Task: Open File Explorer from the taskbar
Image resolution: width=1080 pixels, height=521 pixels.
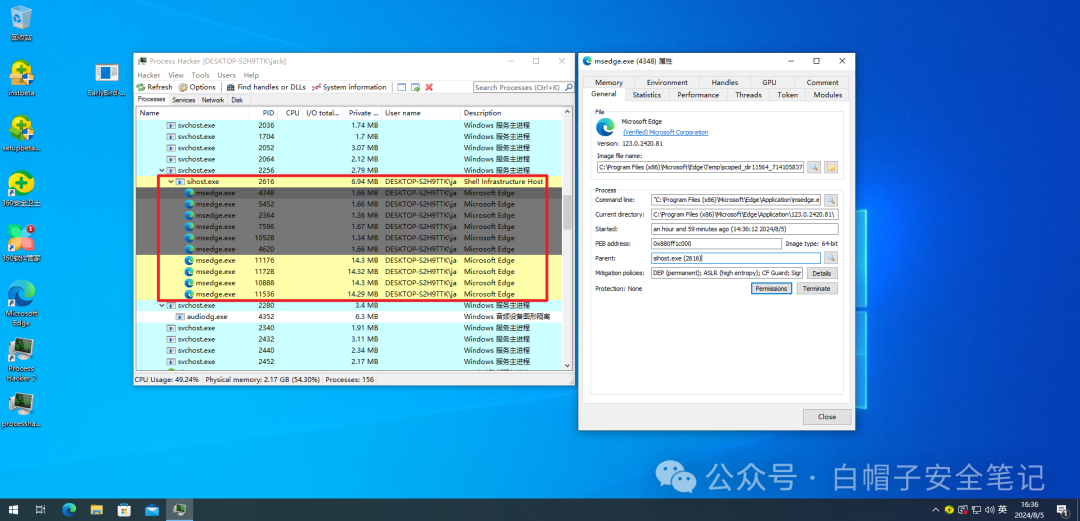Action: [x=96, y=510]
